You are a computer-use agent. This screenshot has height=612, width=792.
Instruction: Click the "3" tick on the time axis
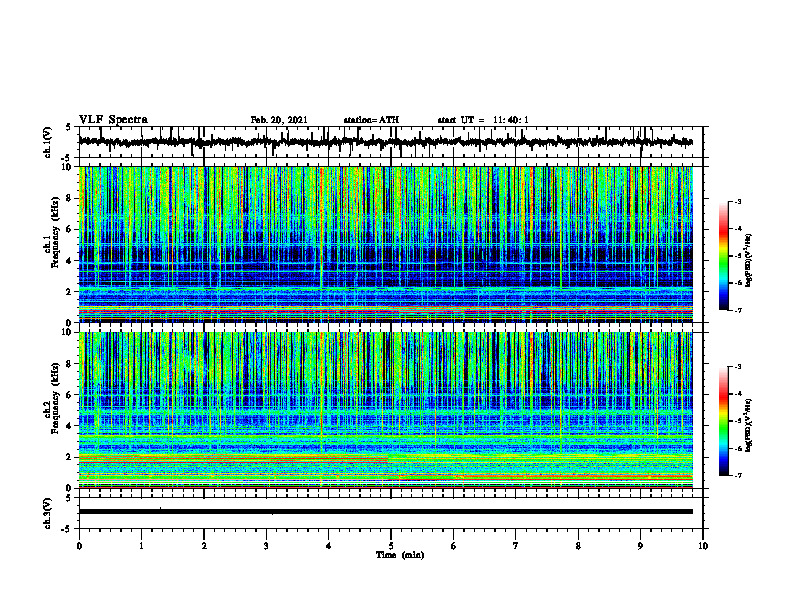click(x=266, y=546)
